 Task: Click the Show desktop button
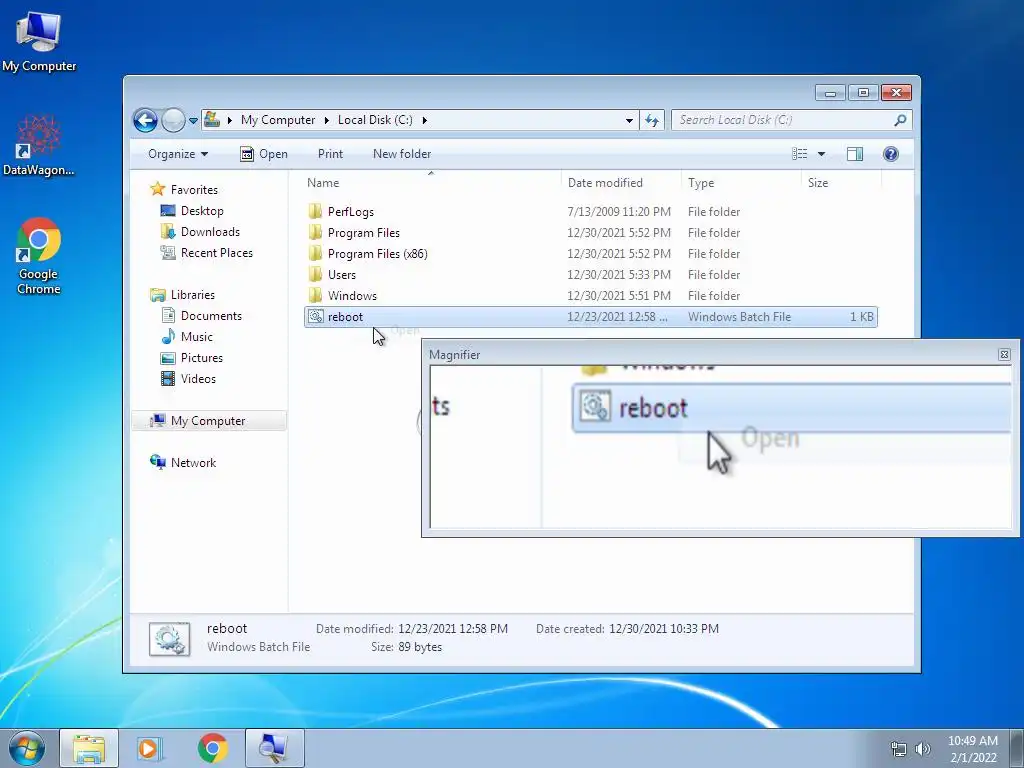pyautogui.click(x=1017, y=748)
